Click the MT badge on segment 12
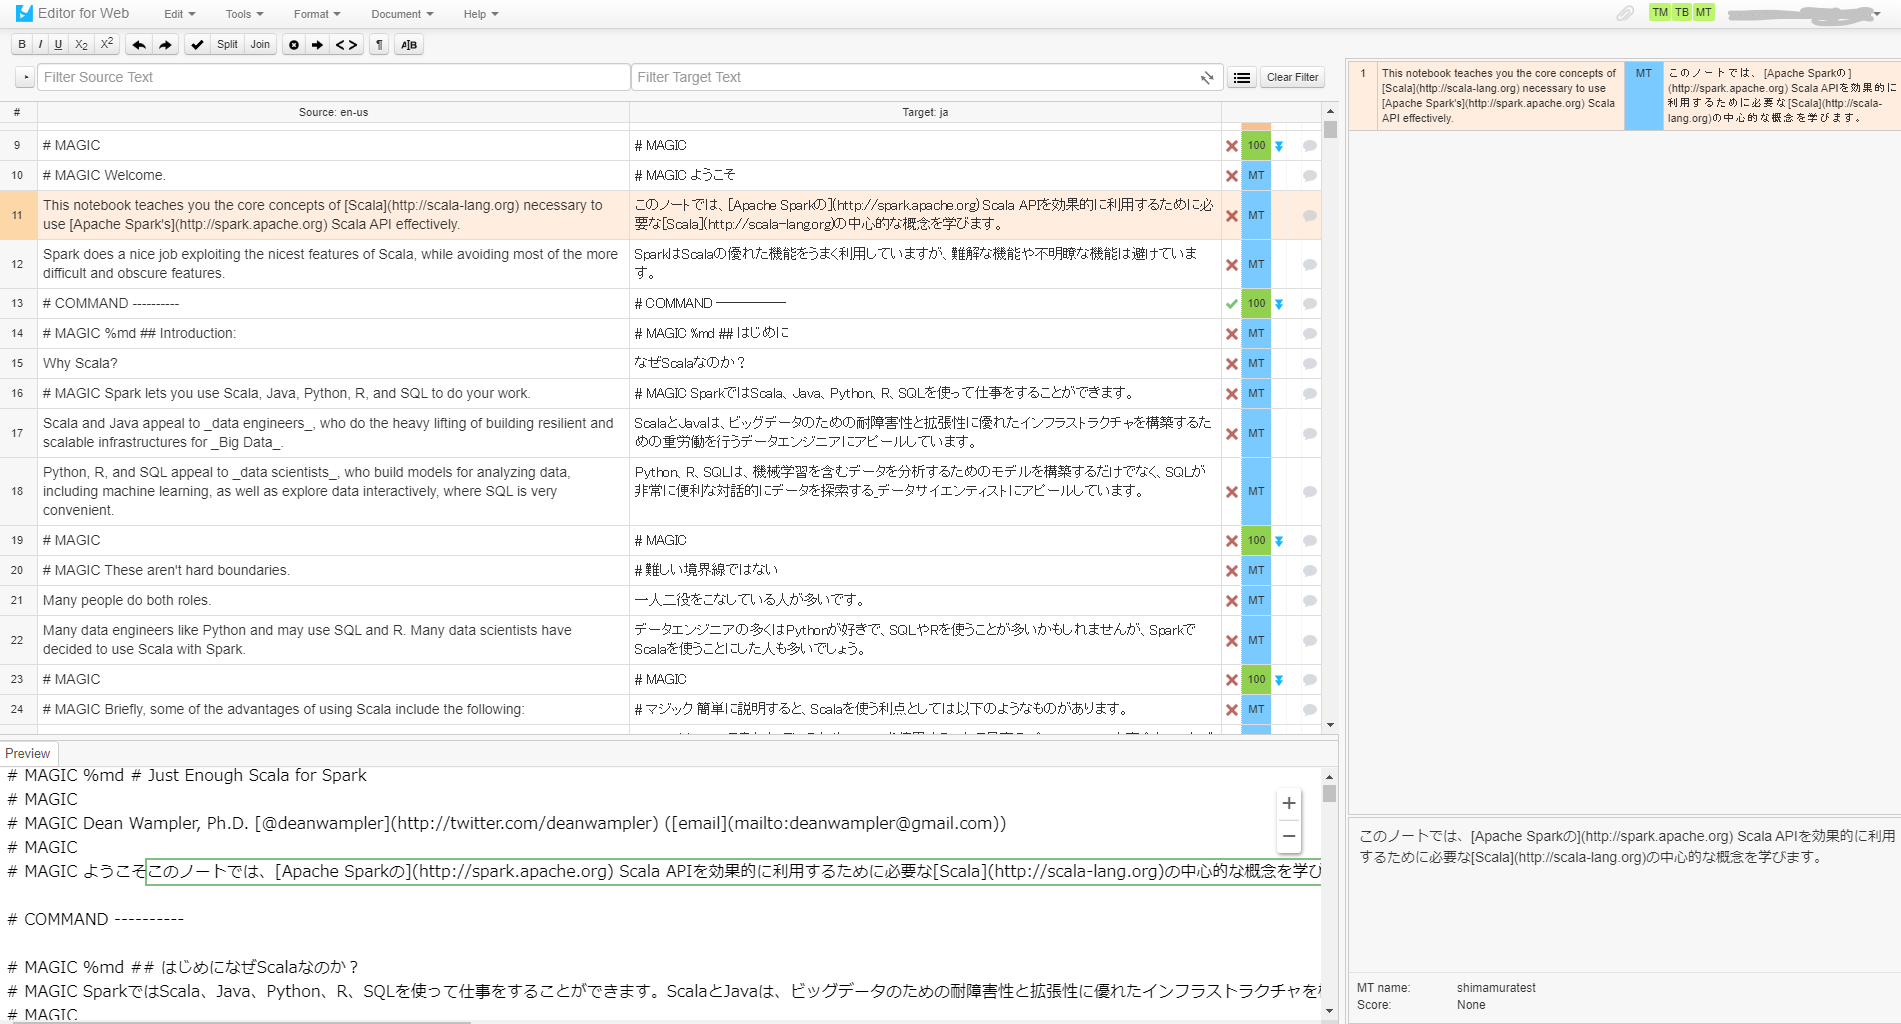This screenshot has width=1901, height=1024. (1256, 265)
